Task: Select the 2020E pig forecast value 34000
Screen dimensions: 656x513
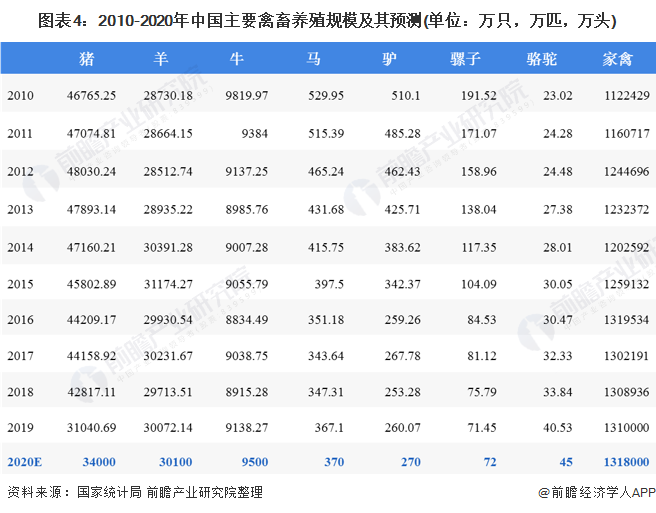Action: (98, 460)
